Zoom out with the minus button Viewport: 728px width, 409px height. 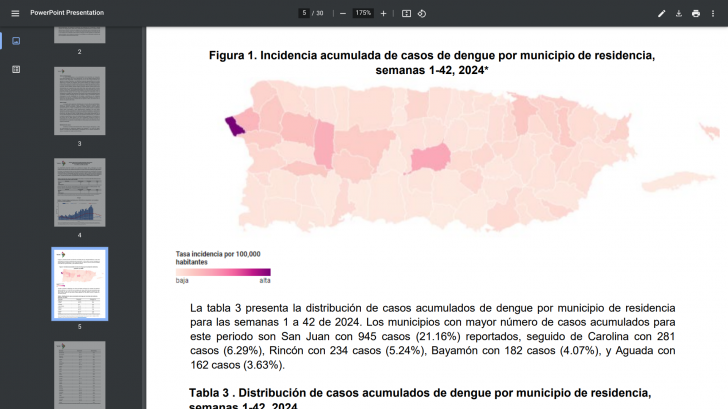pyautogui.click(x=343, y=13)
